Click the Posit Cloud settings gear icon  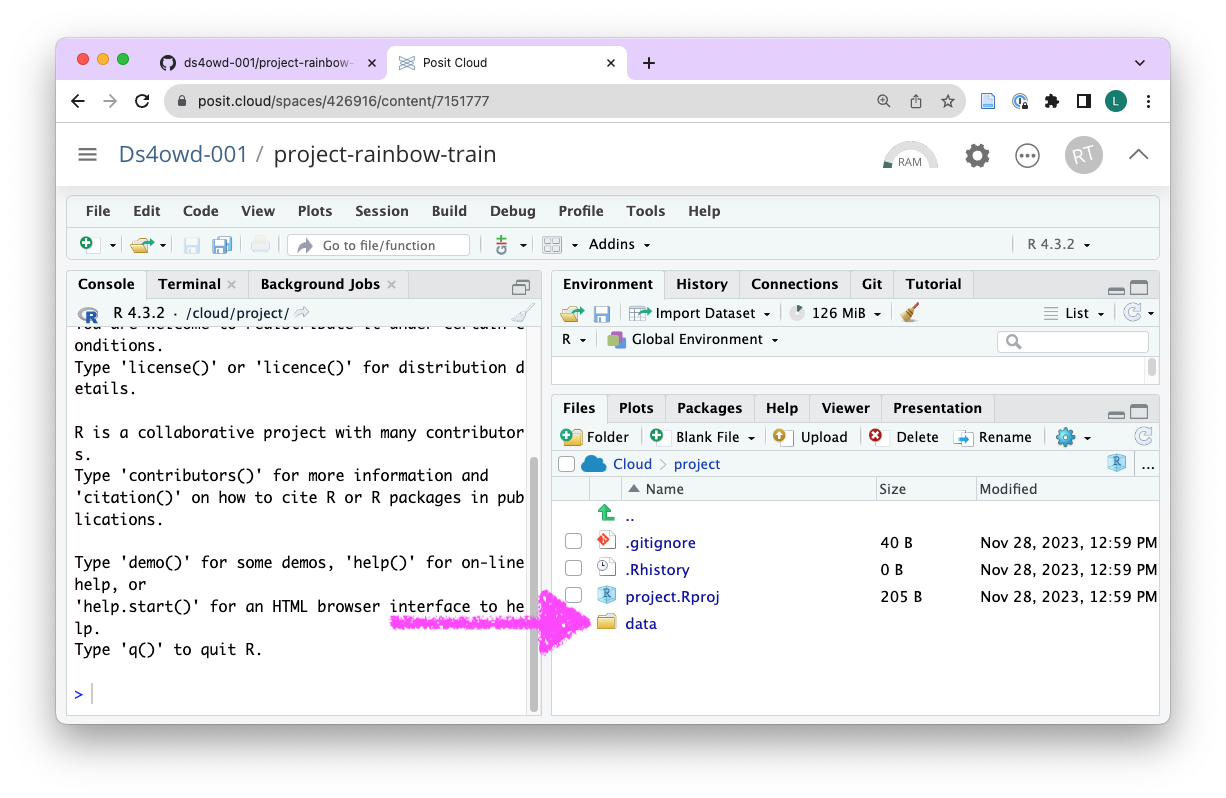[x=977, y=156]
